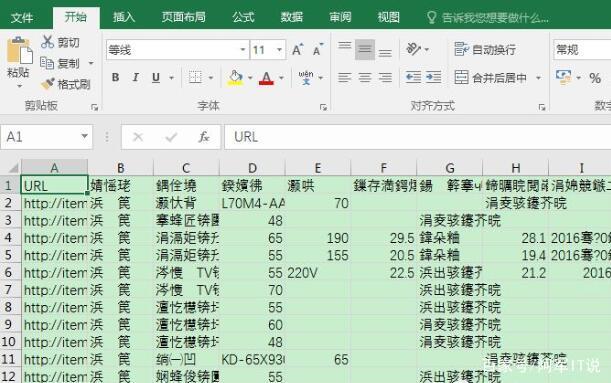Click the formula bar showing URL
This screenshot has height=383, width=611.
tap(418, 137)
